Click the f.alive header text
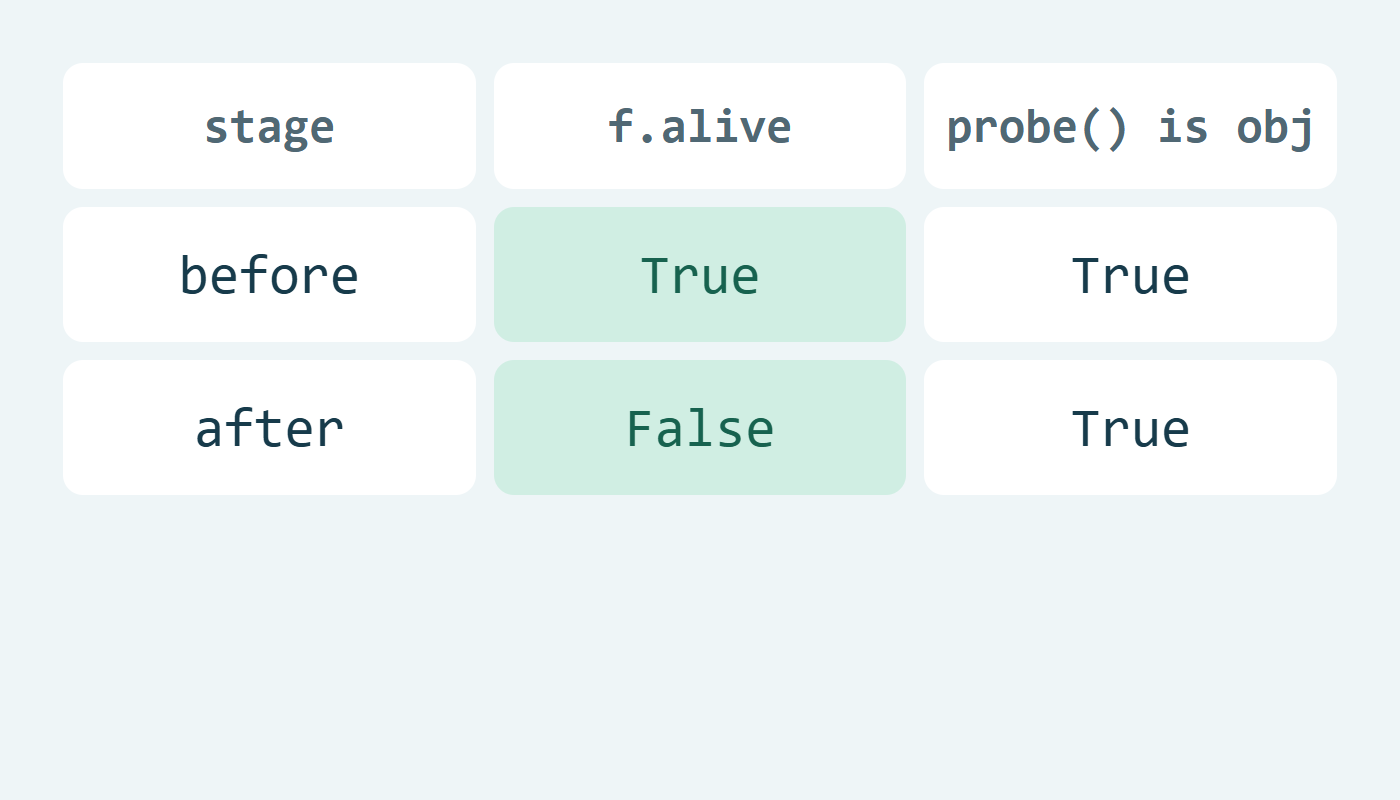The image size is (1400, 800). pos(700,126)
